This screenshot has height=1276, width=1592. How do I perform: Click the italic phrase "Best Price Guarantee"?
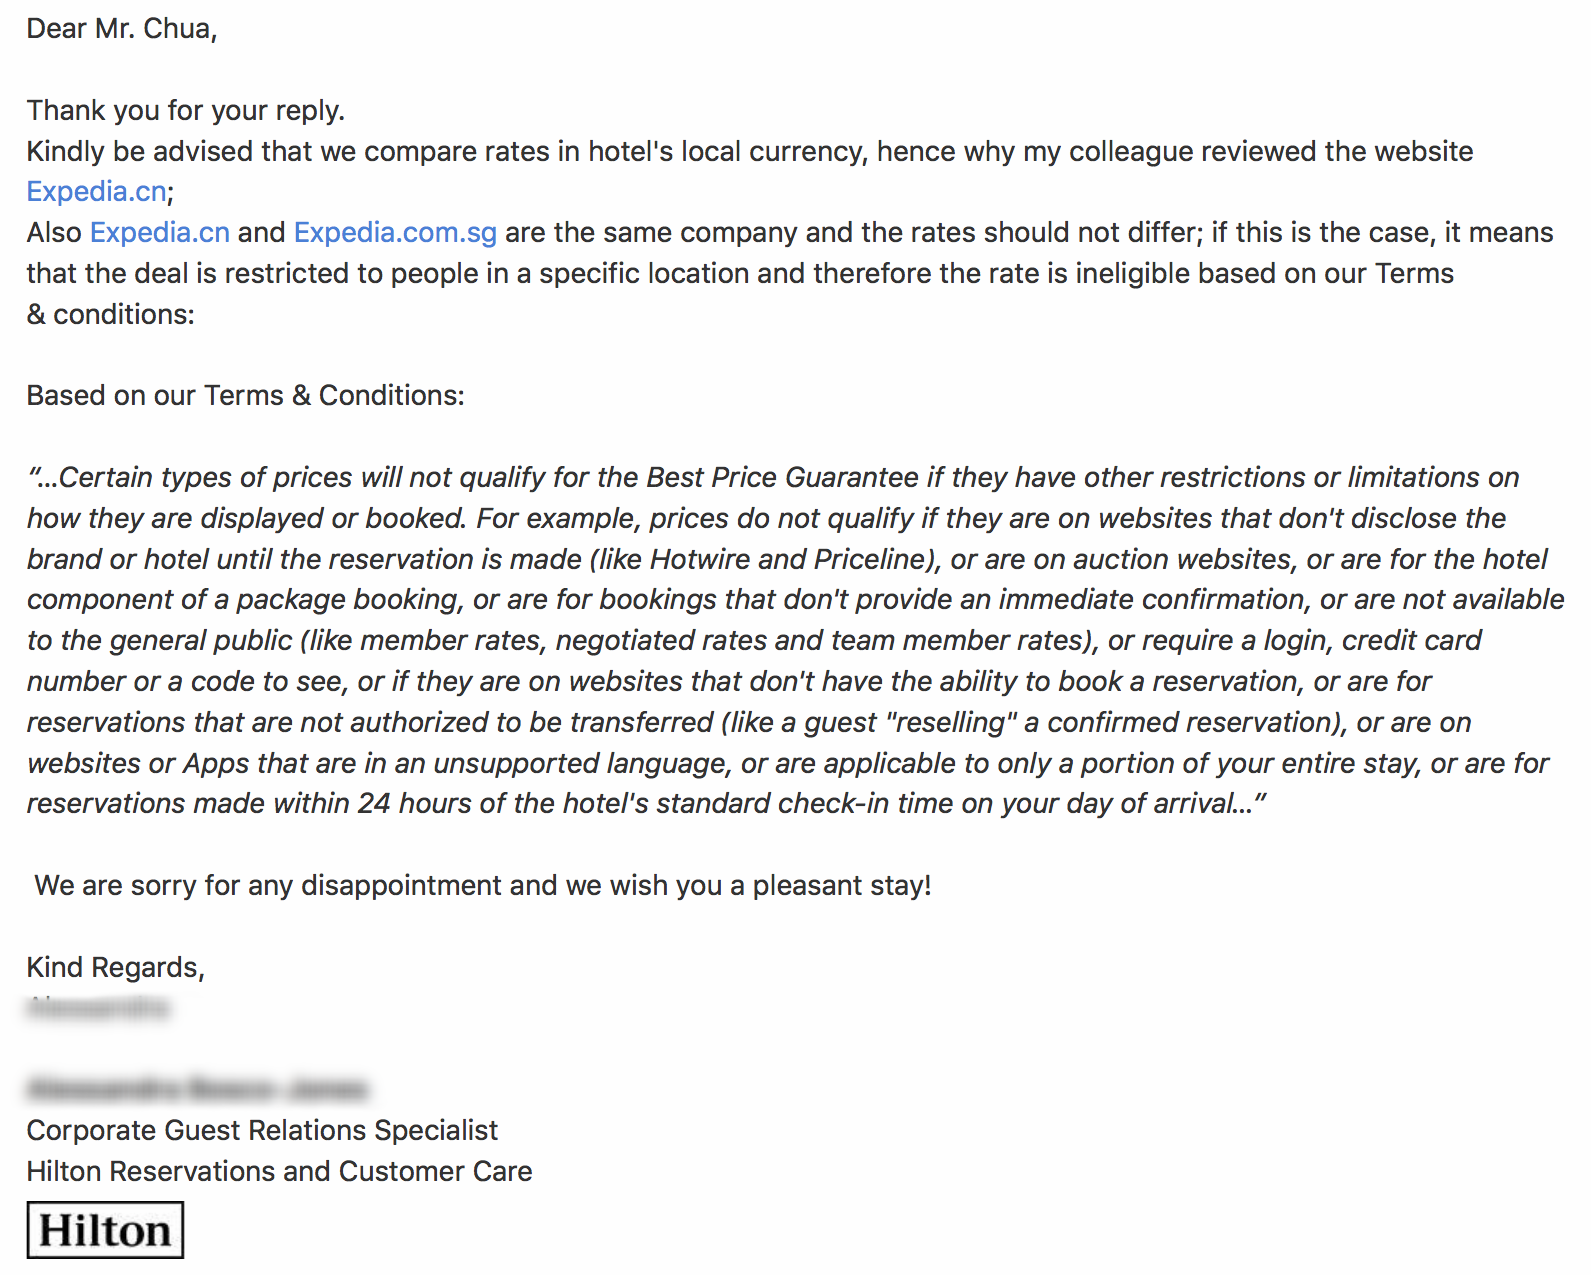tap(782, 477)
